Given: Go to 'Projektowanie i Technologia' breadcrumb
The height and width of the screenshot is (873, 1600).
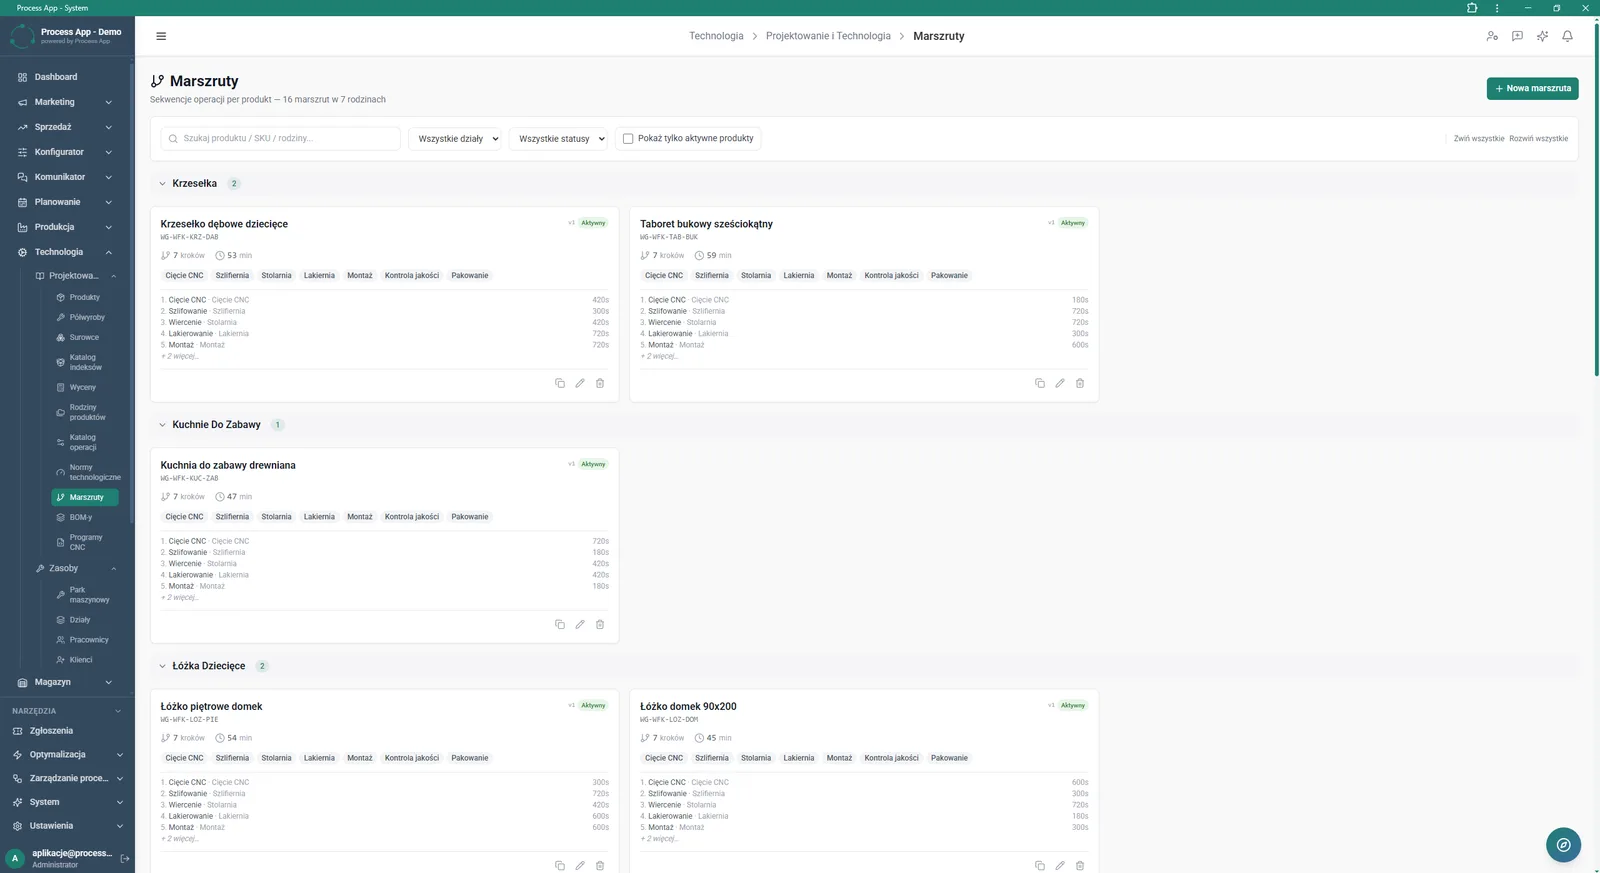Looking at the screenshot, I should pyautogui.click(x=828, y=36).
